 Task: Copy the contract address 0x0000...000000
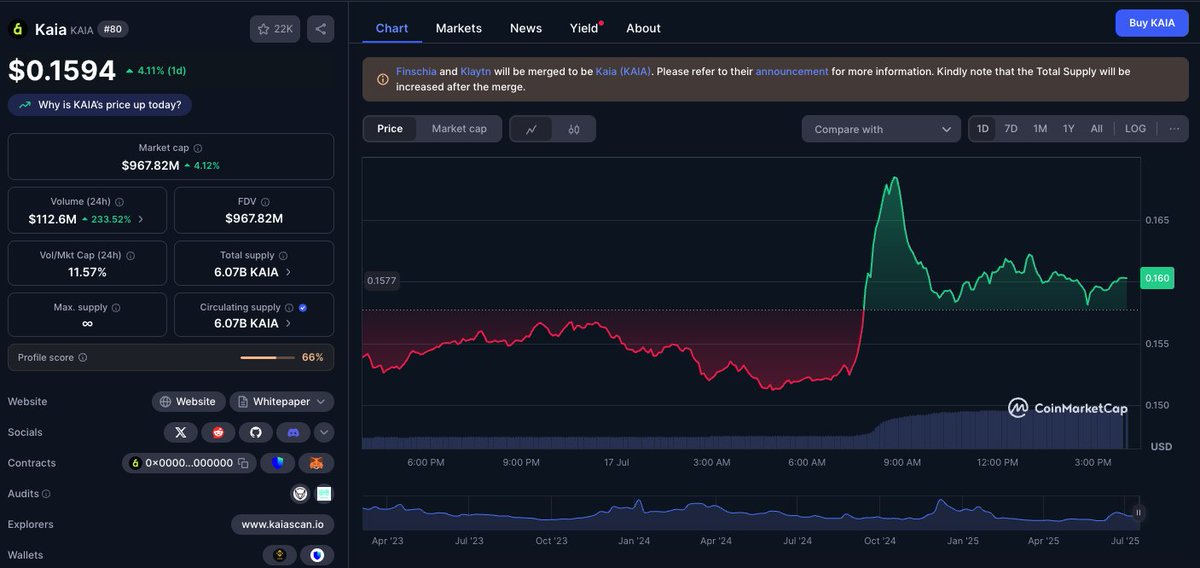[x=242, y=463]
